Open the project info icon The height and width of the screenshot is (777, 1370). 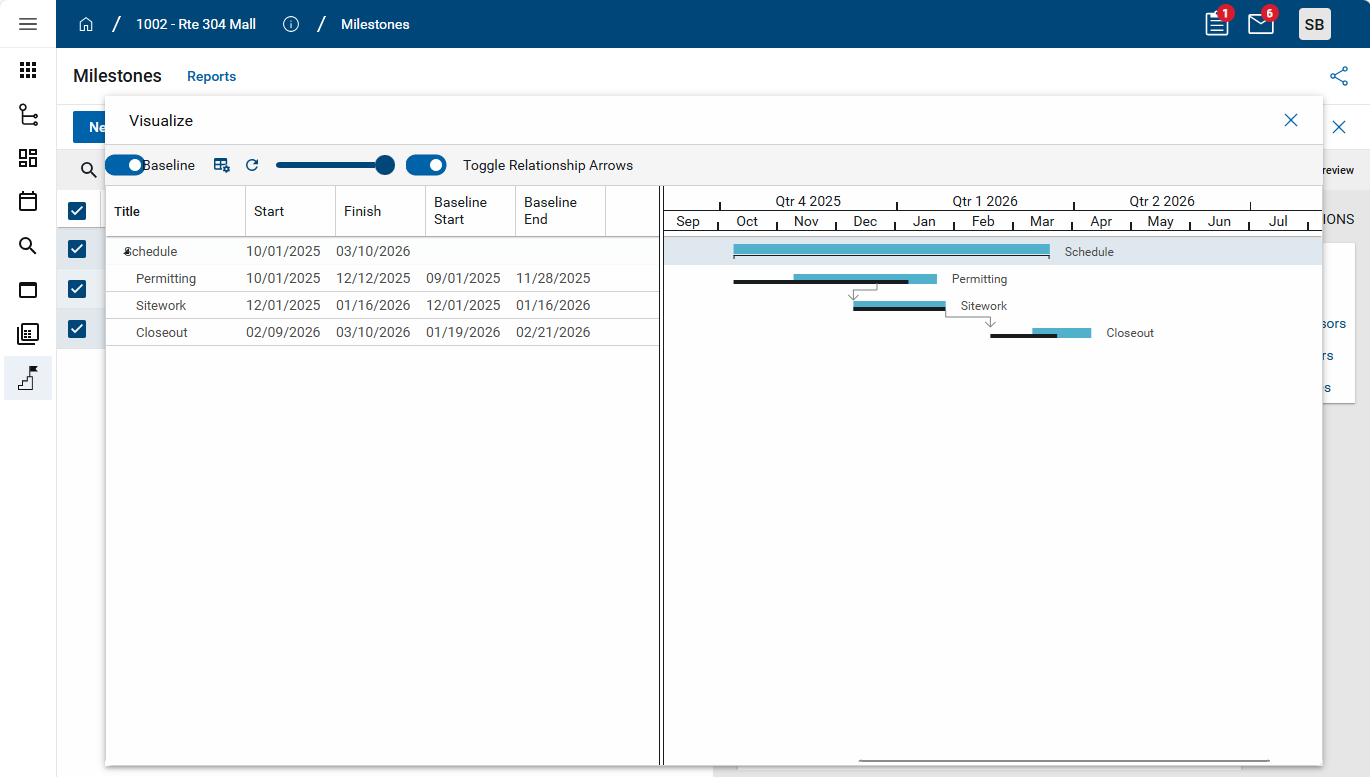pyautogui.click(x=291, y=24)
